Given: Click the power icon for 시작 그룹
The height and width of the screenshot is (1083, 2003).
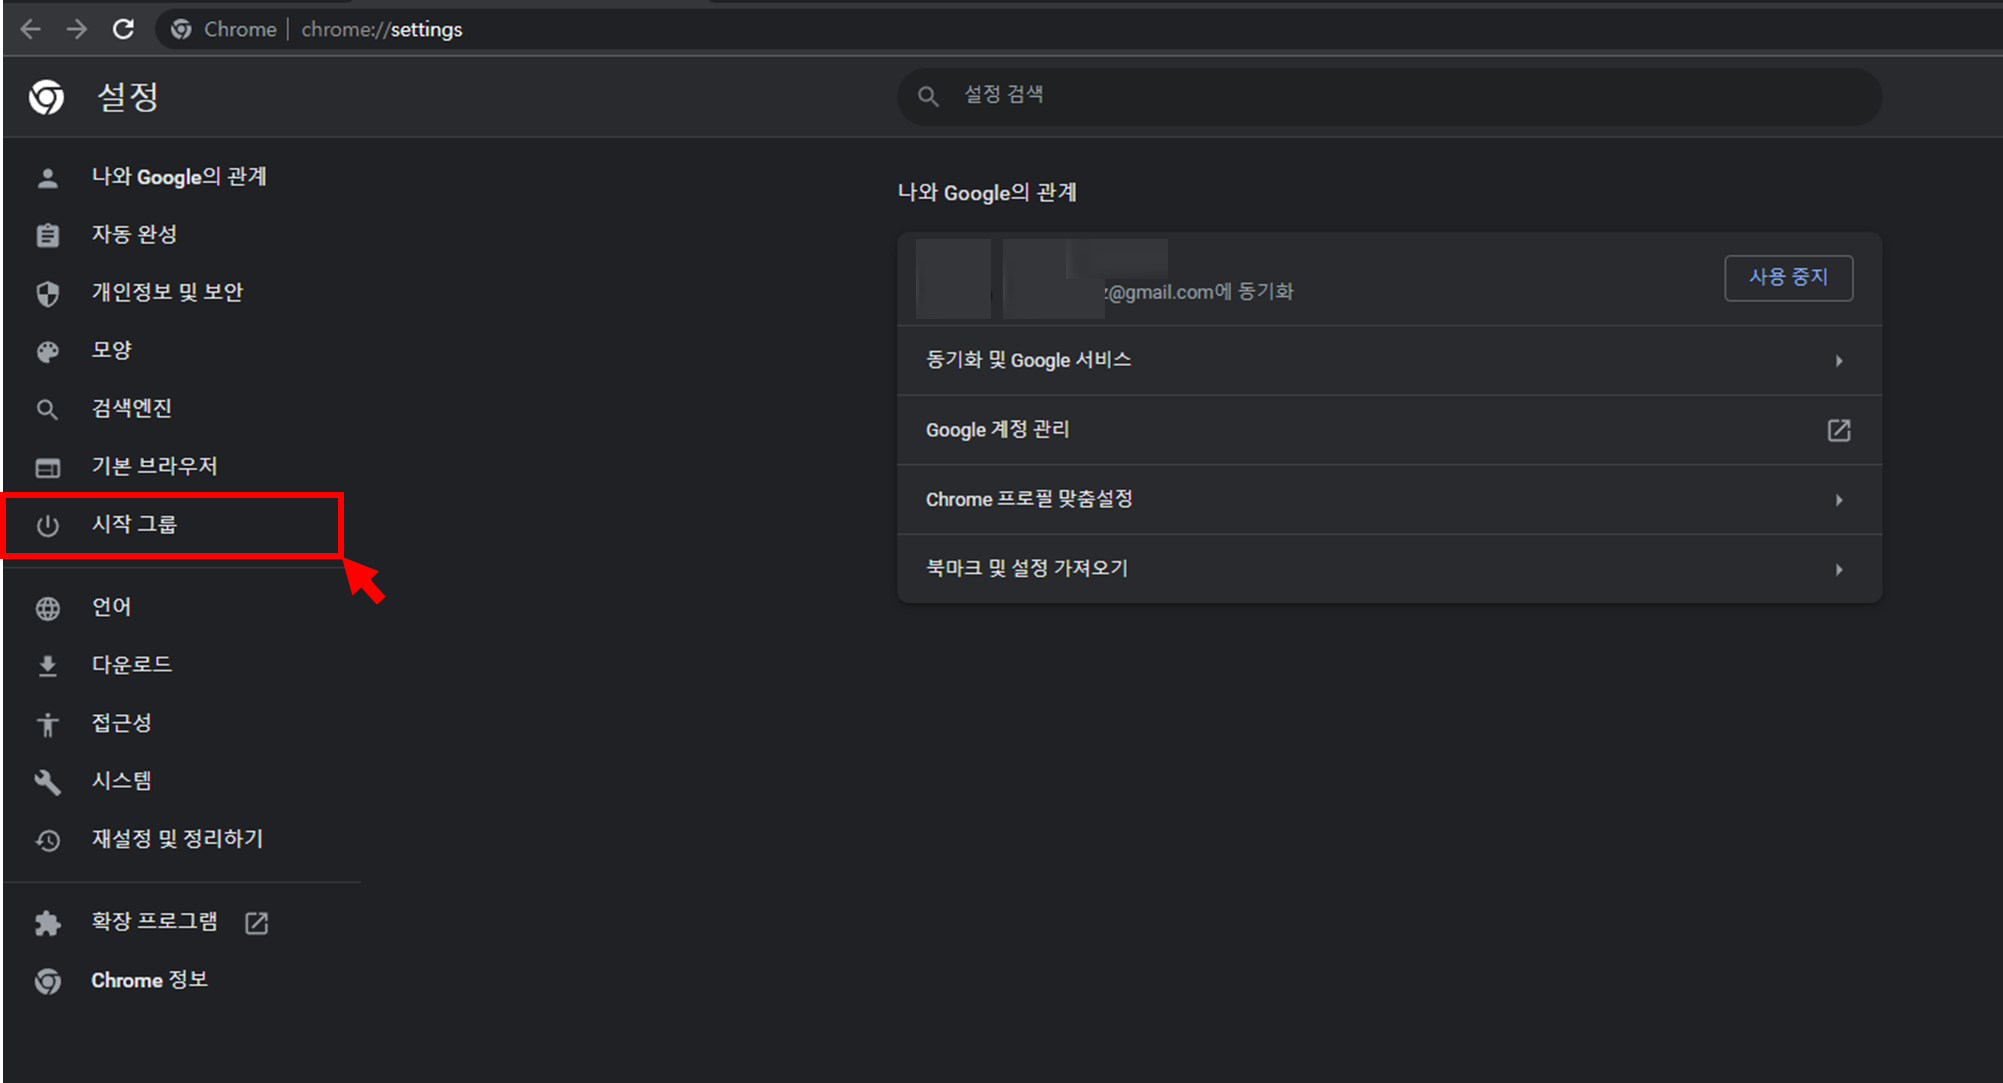Looking at the screenshot, I should coord(47,525).
